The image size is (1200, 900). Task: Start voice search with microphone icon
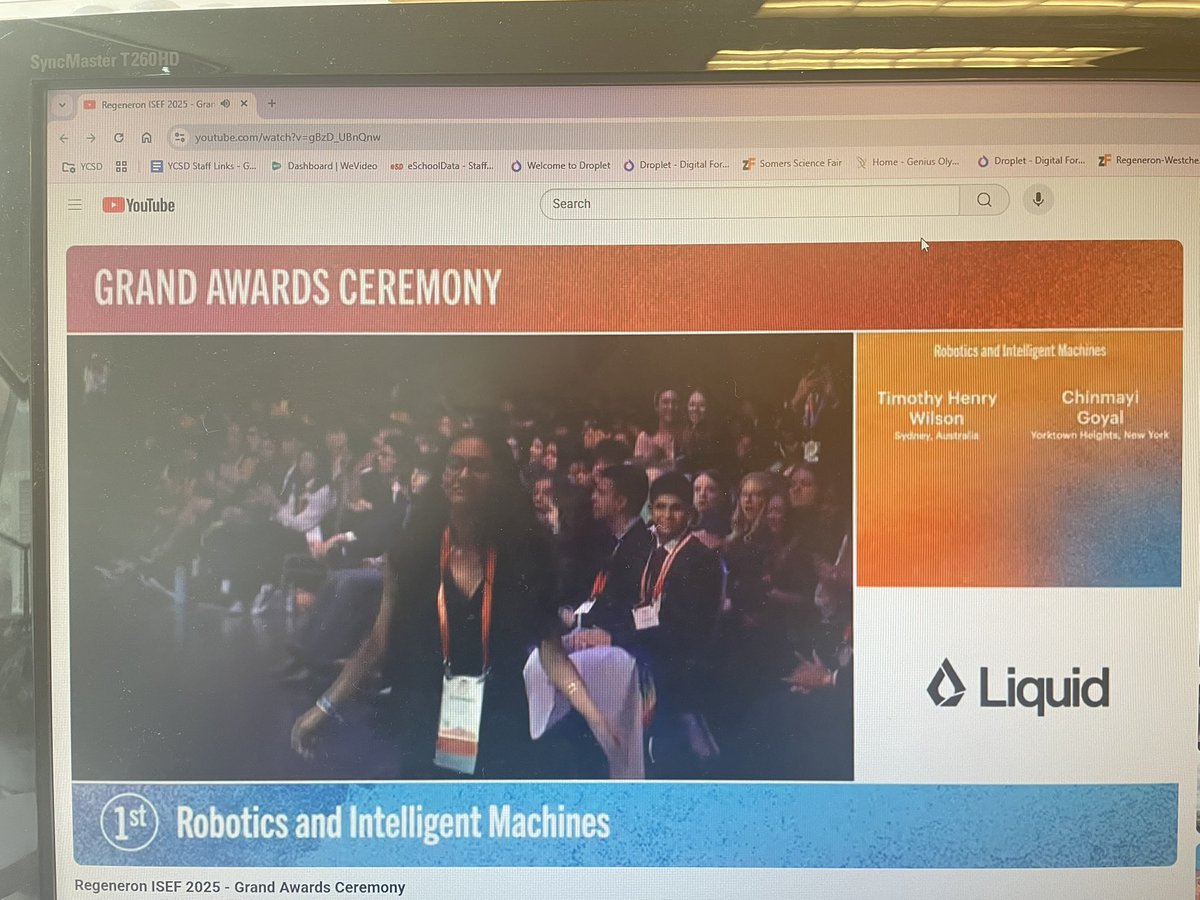coord(1038,200)
